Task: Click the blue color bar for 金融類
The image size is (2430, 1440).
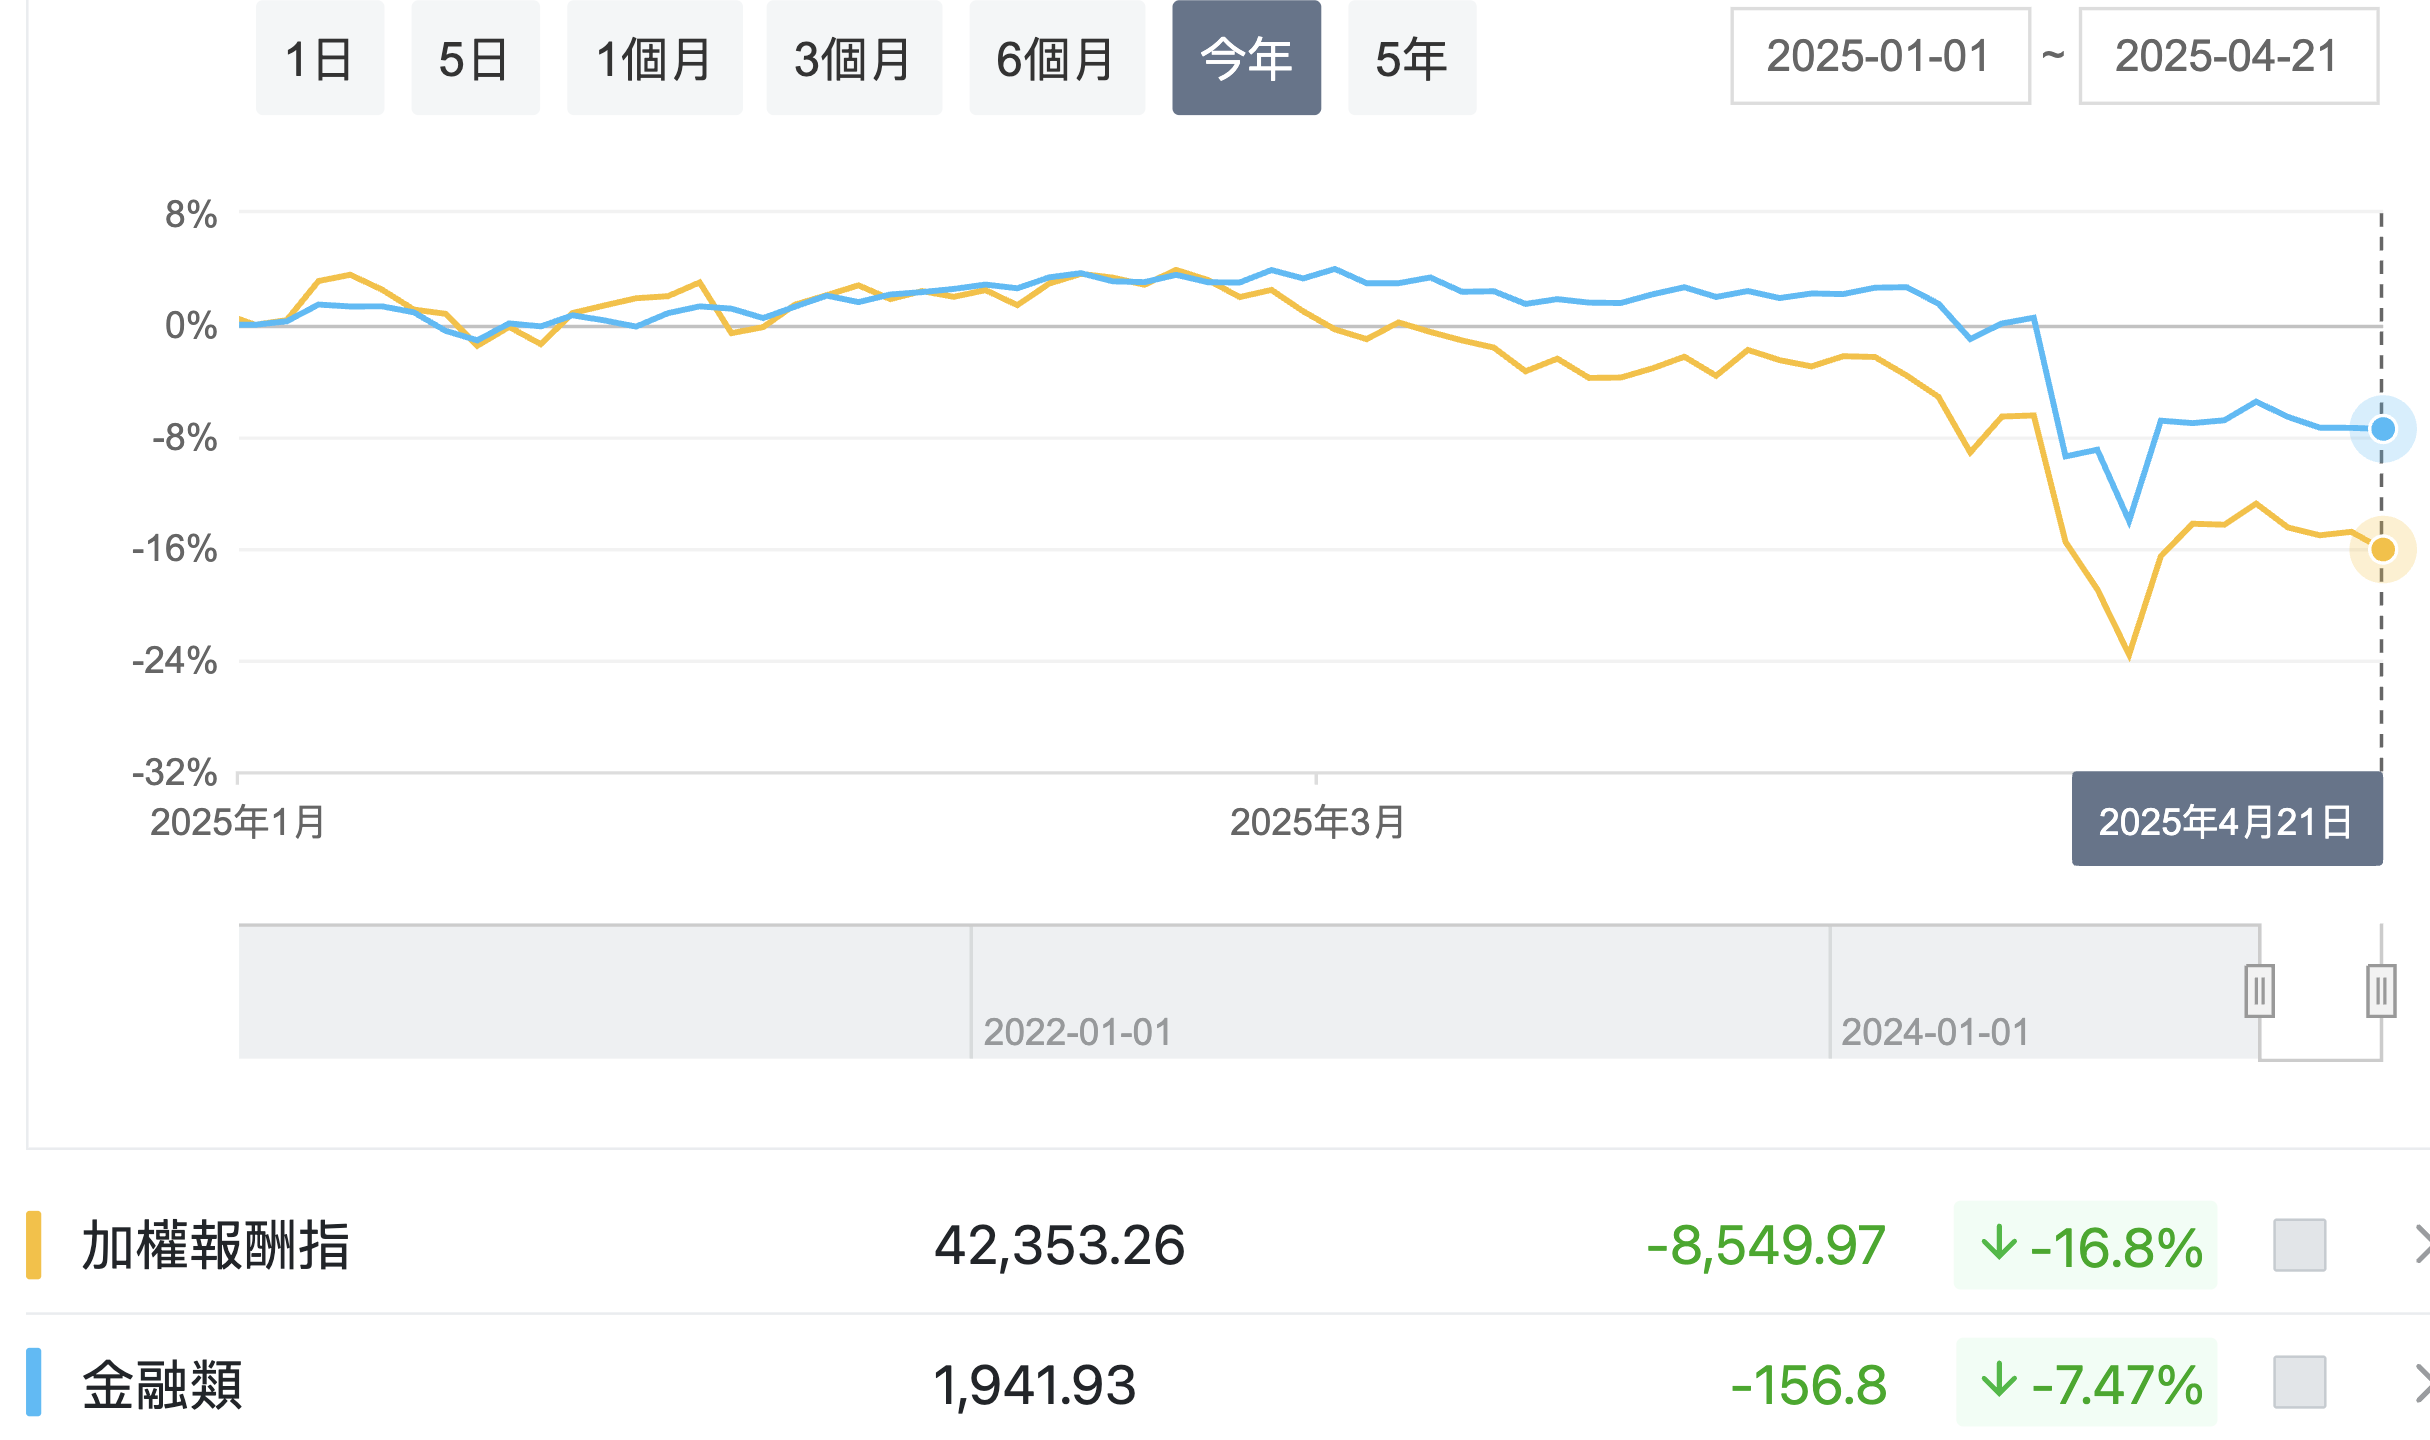Action: click(x=34, y=1382)
